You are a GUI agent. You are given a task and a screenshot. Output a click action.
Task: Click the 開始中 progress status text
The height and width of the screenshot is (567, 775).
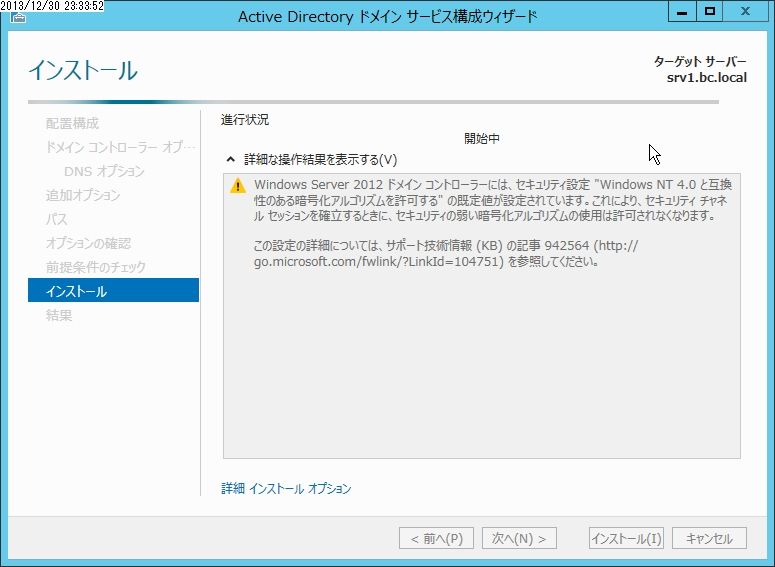(x=482, y=138)
